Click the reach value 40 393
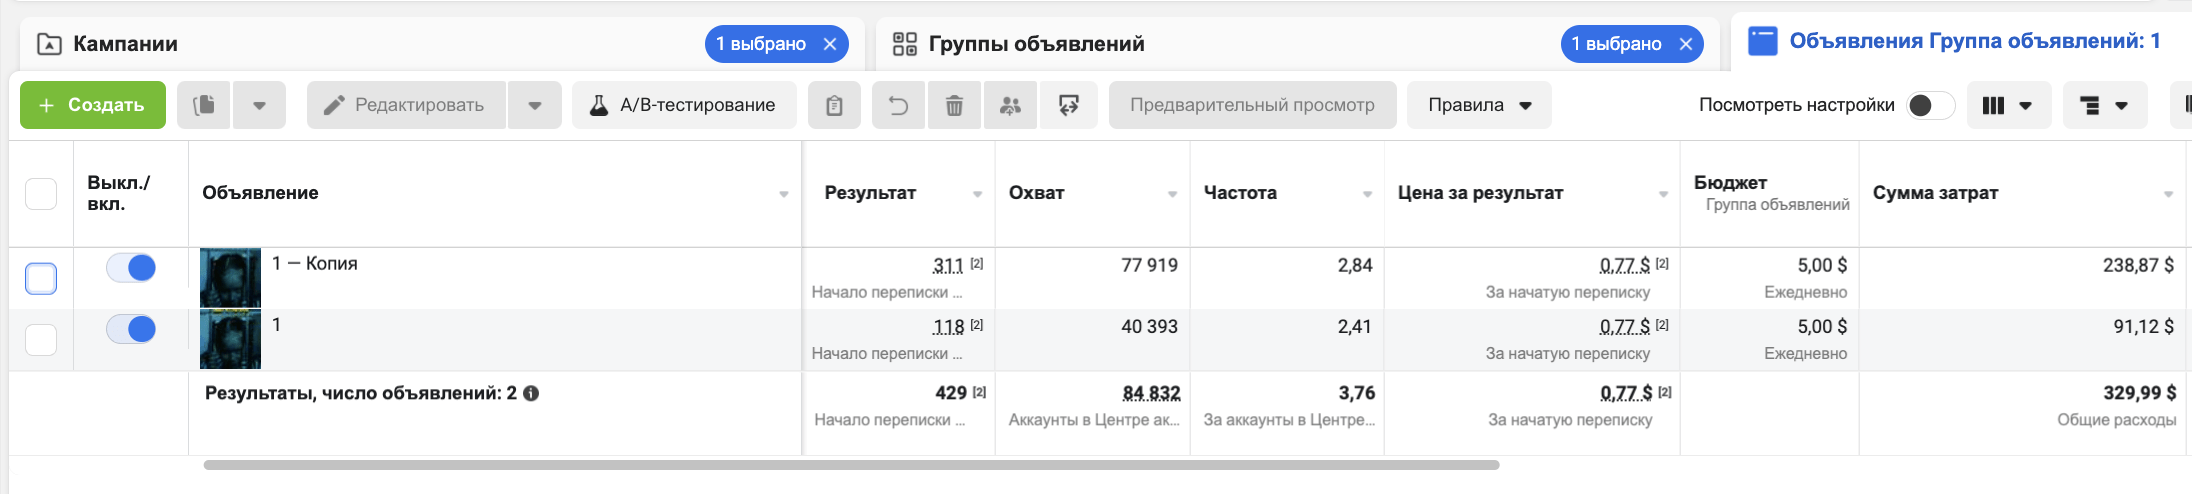 click(x=1150, y=326)
